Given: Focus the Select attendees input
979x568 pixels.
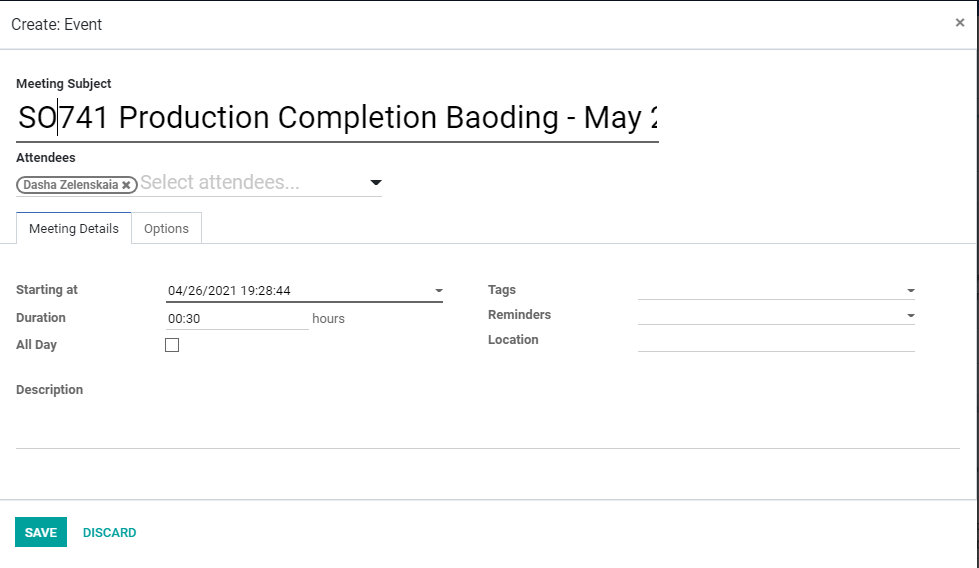Looking at the screenshot, I should coord(253,182).
